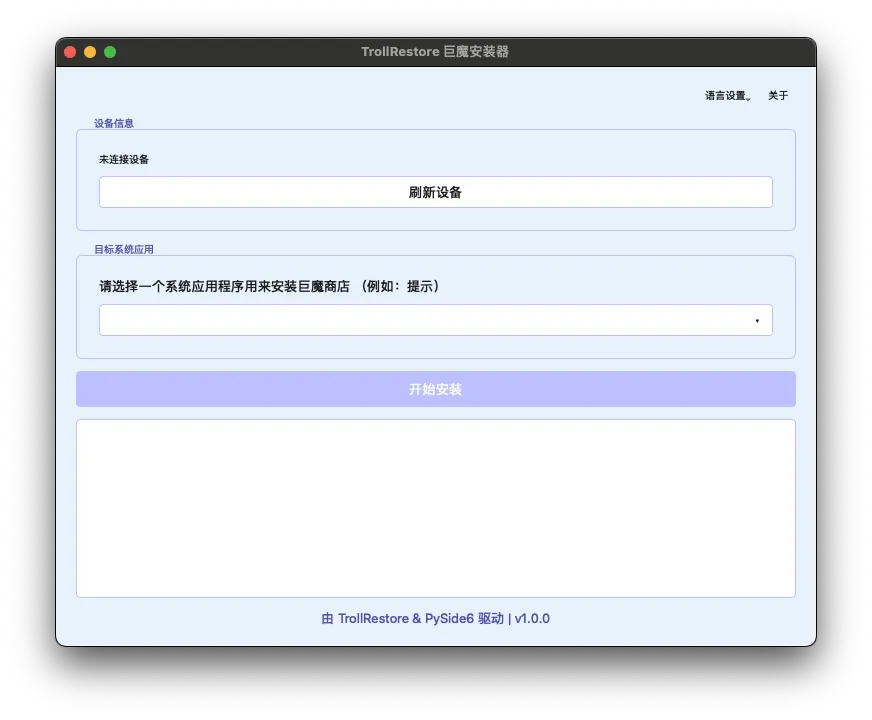The image size is (872, 720).
Task: Click the 未连接设备 status label
Action: (x=124, y=159)
